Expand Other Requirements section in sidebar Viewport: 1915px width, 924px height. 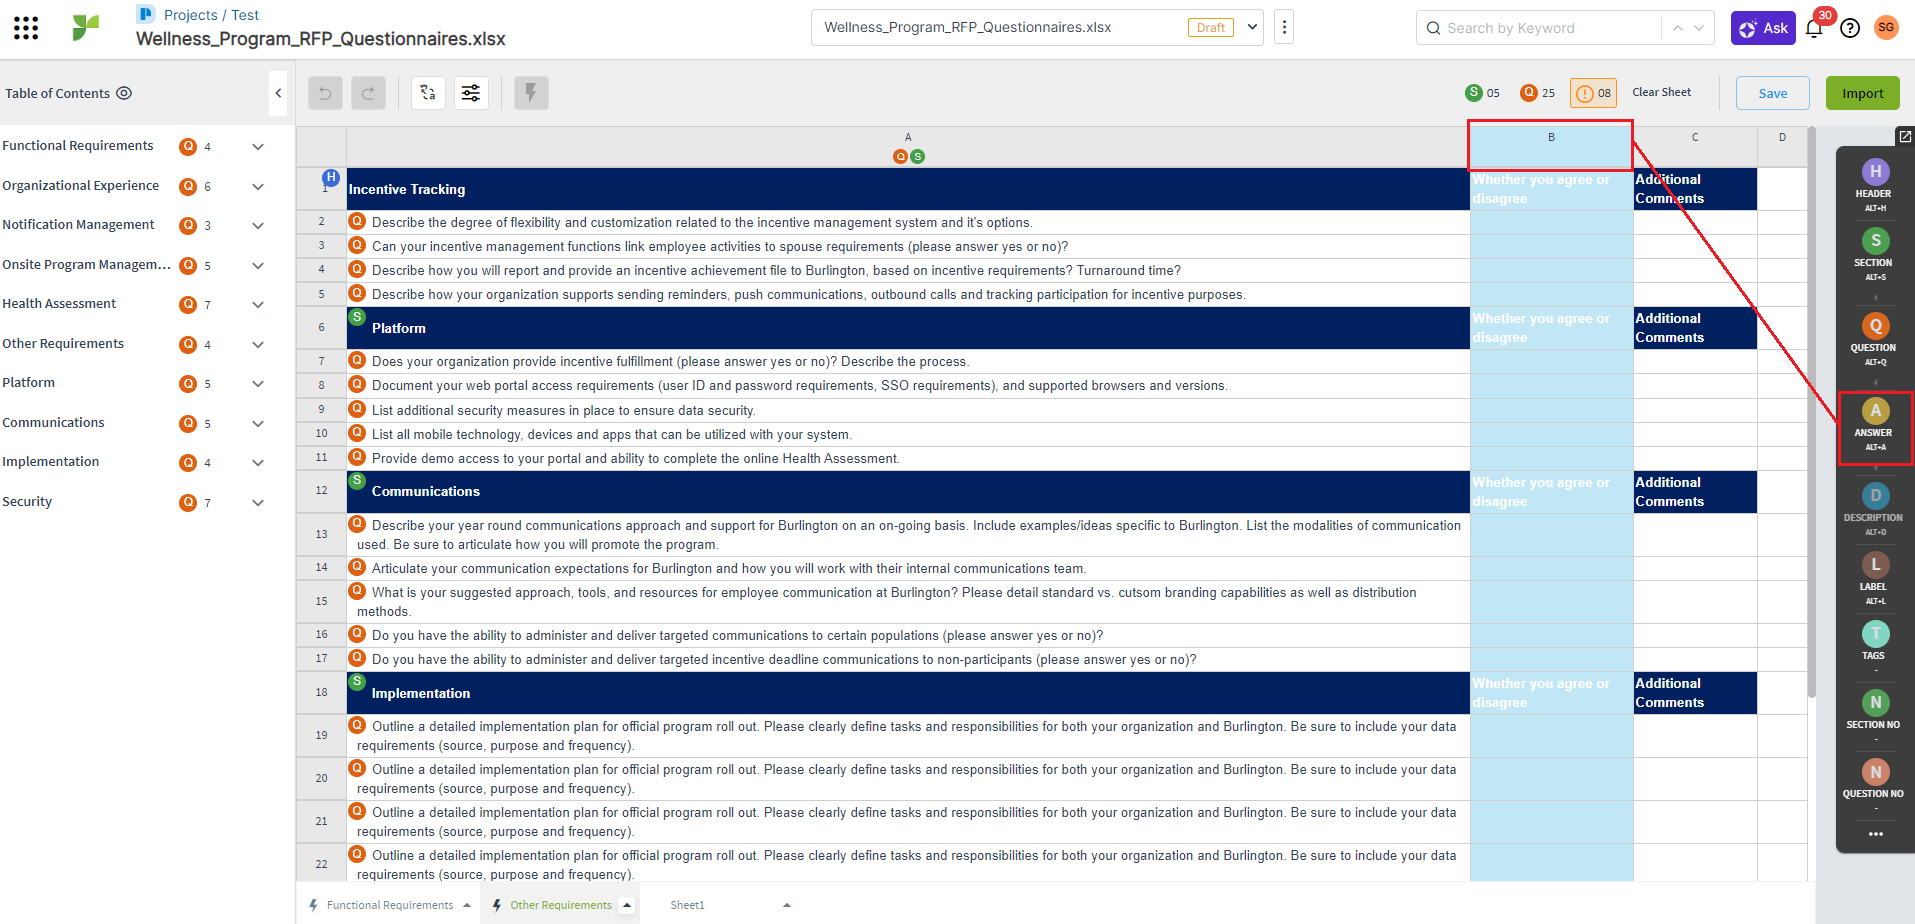click(x=258, y=345)
